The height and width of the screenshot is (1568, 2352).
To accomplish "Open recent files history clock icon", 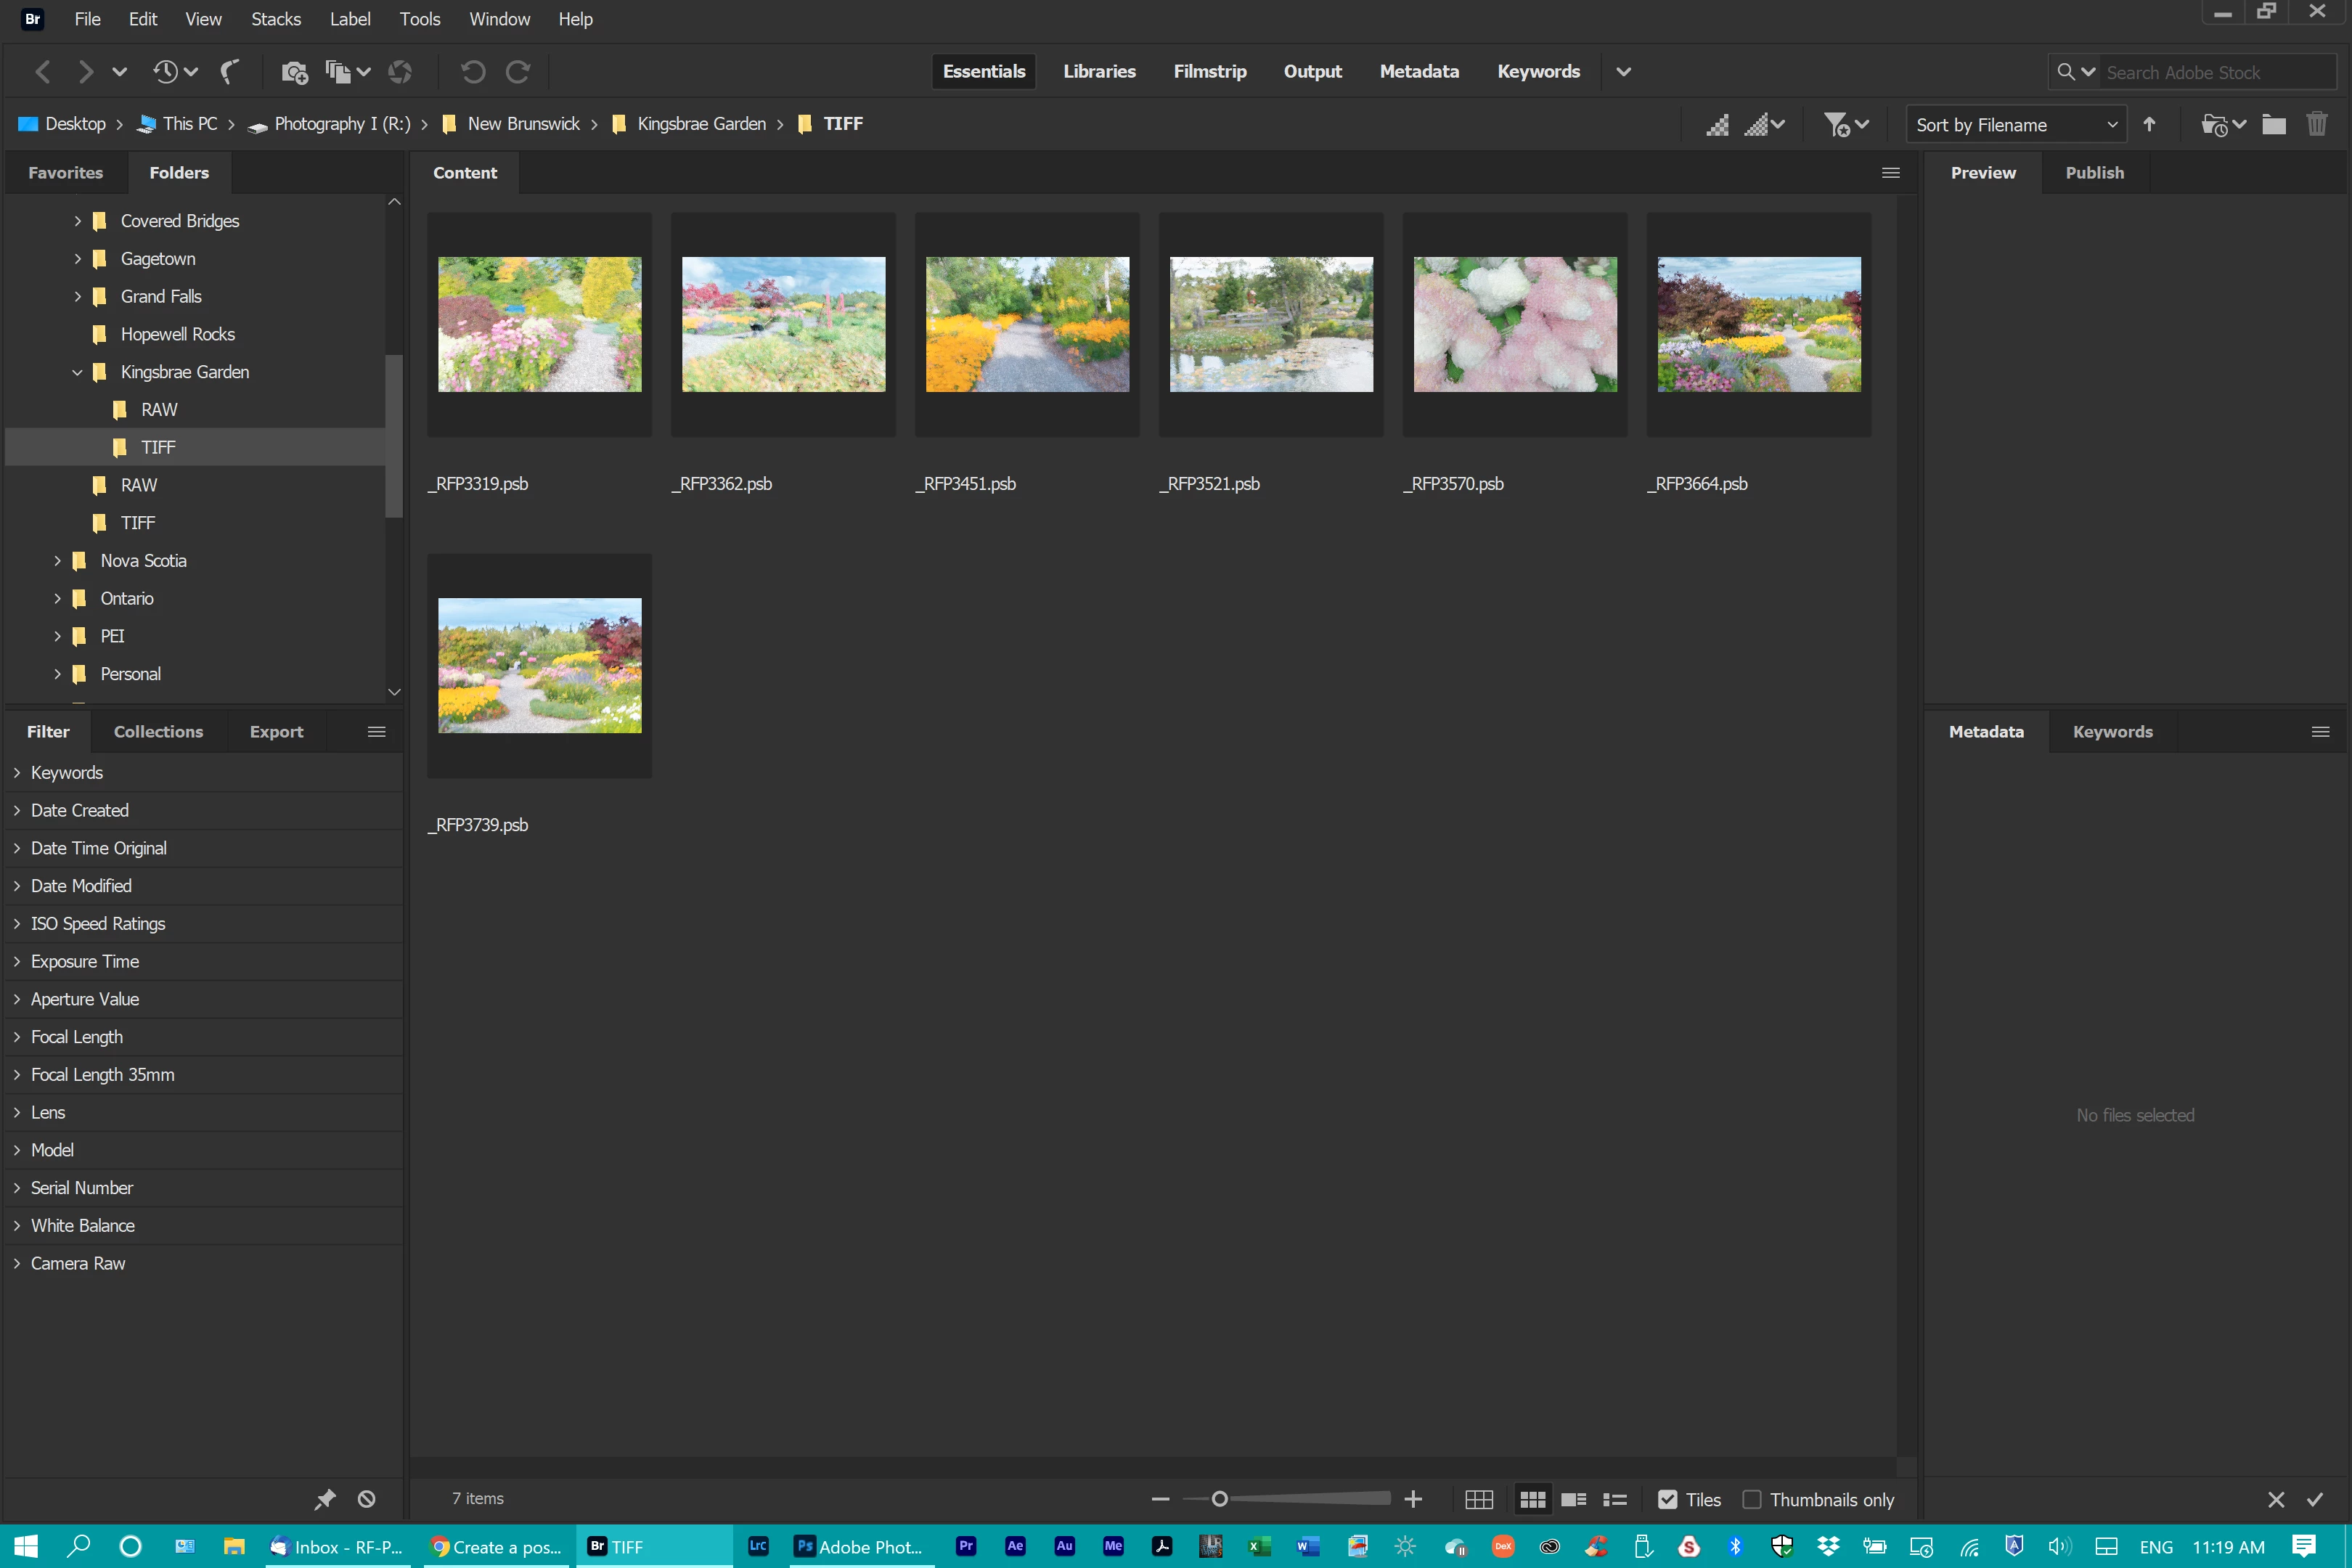I will (x=166, y=71).
